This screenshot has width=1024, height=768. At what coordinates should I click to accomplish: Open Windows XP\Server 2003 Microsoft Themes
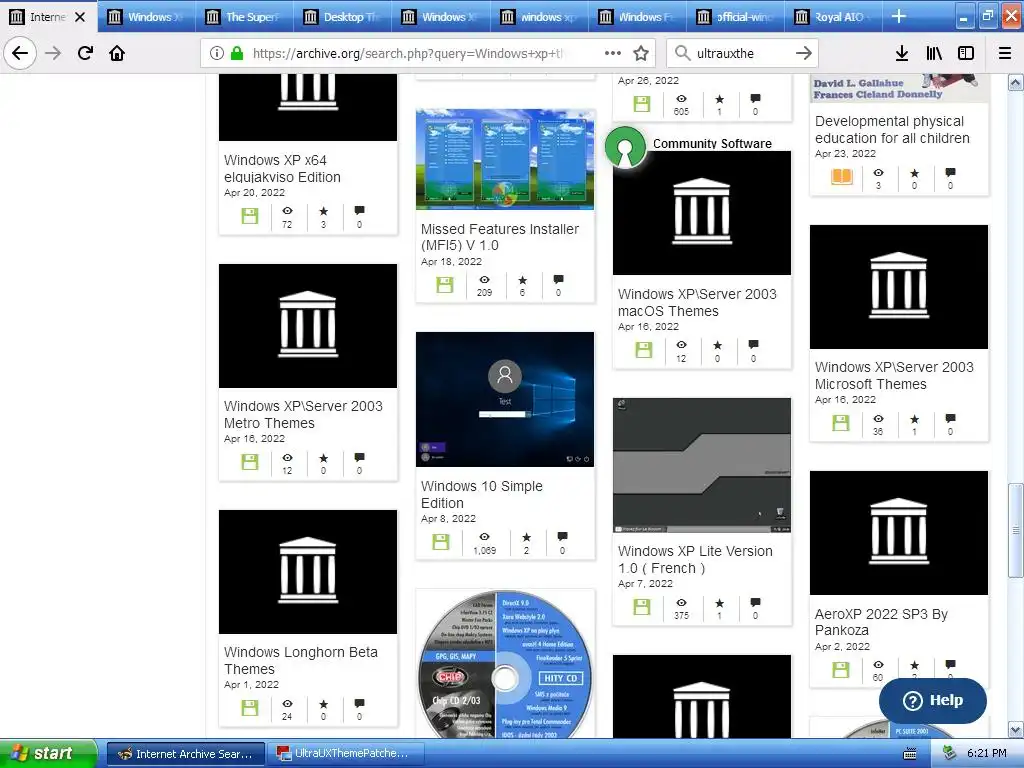[894, 376]
